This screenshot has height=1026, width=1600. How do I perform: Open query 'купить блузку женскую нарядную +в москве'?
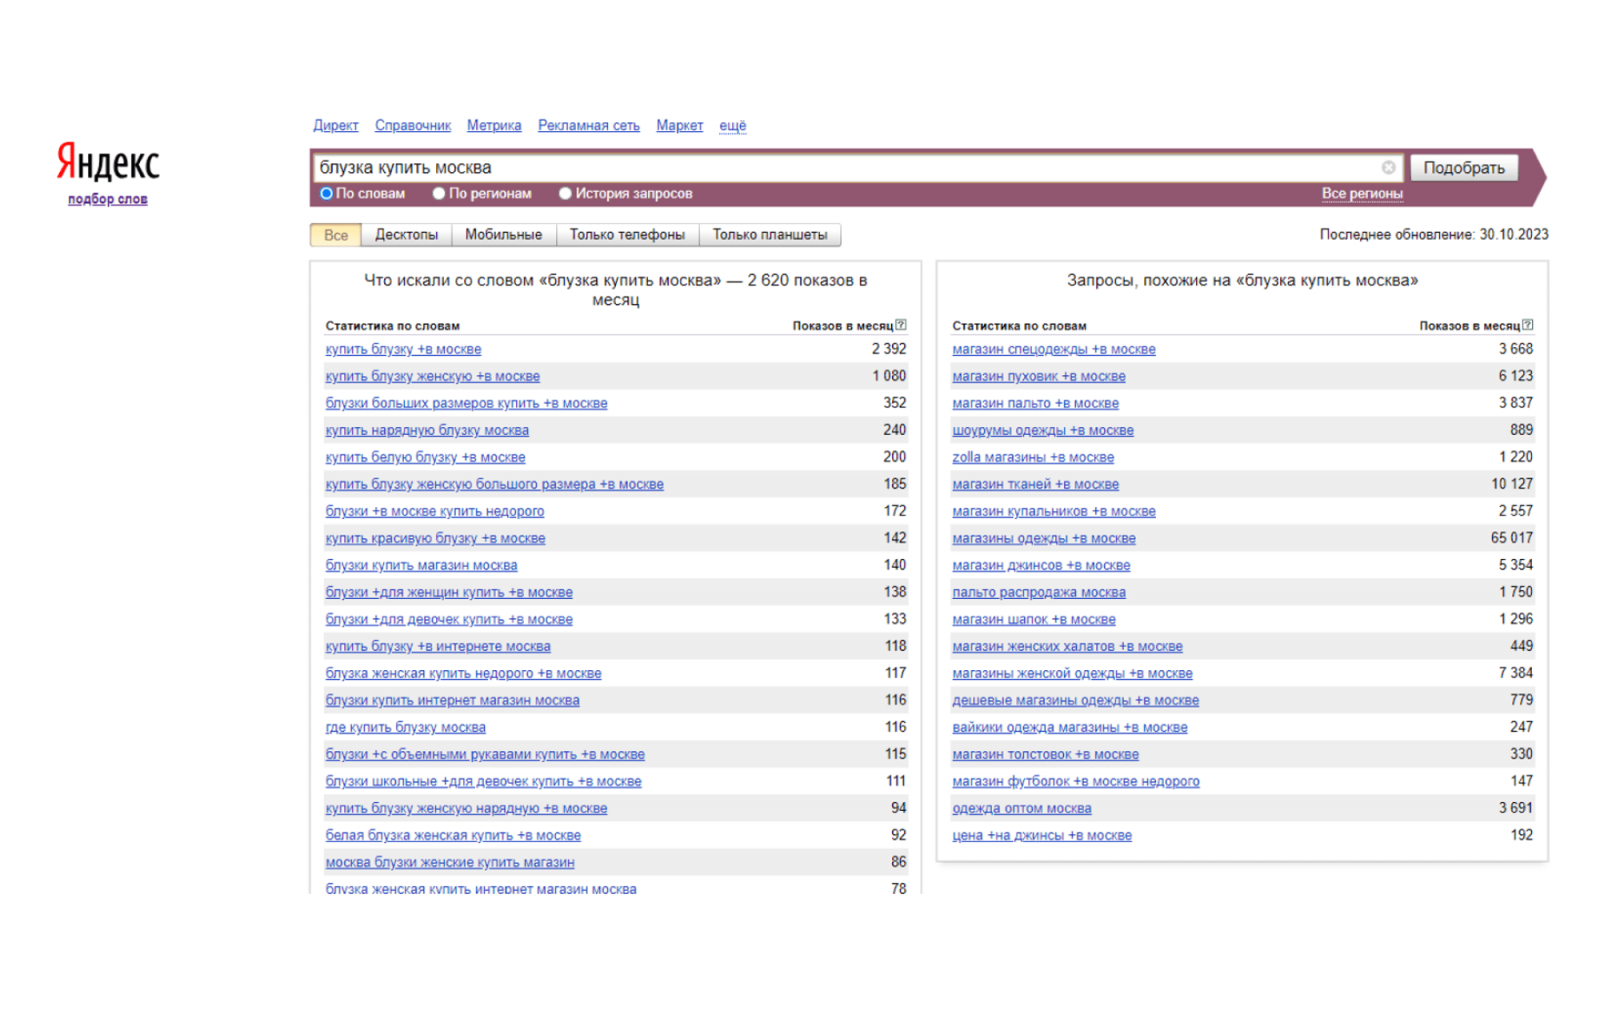pyautogui.click(x=466, y=809)
